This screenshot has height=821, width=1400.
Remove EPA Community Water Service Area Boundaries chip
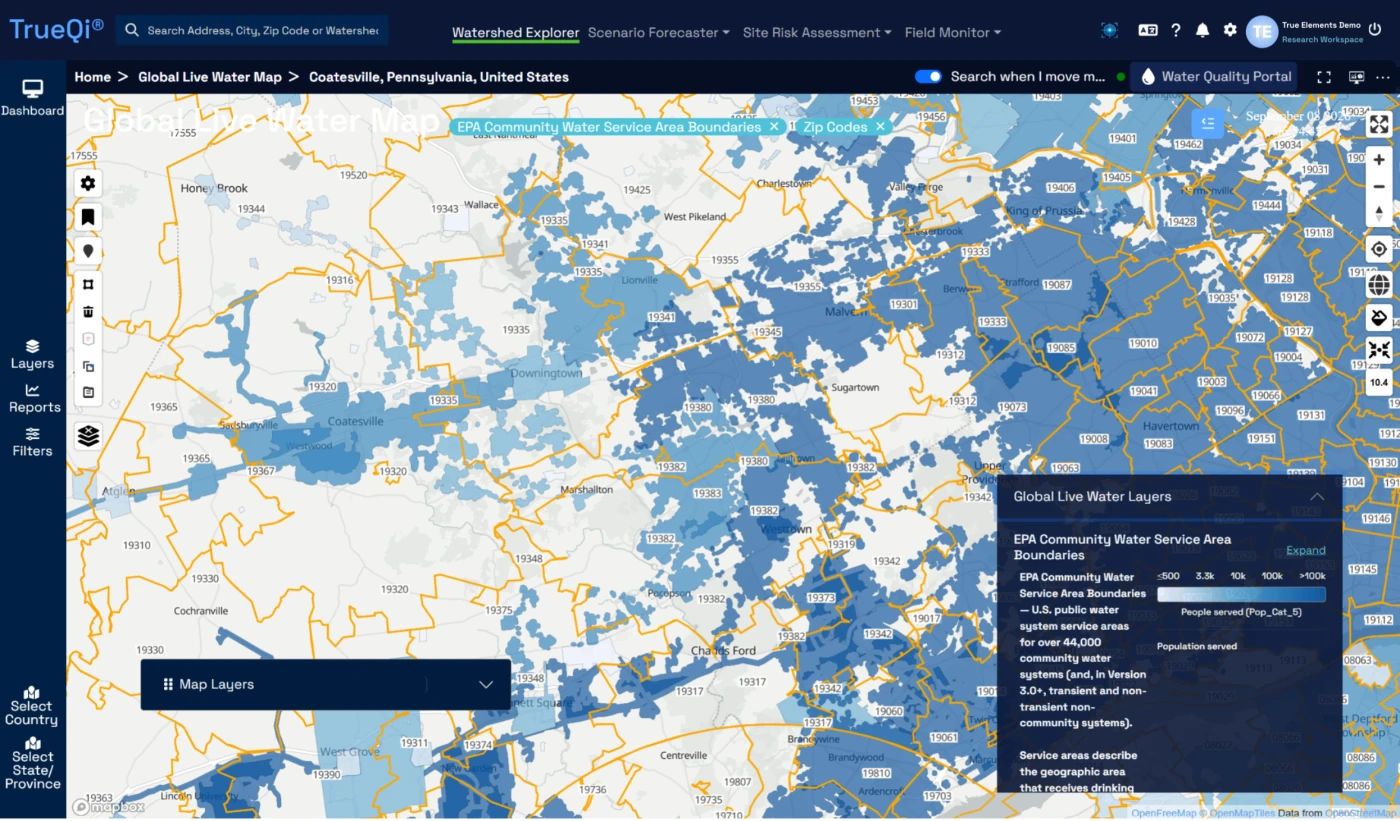coord(774,127)
